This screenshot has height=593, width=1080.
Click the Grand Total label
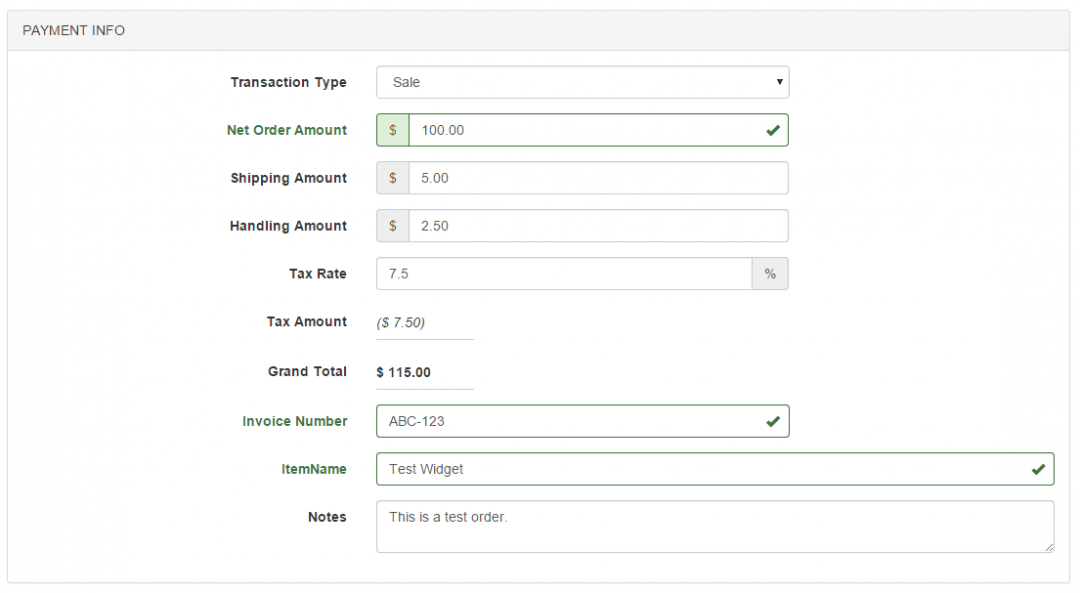307,371
